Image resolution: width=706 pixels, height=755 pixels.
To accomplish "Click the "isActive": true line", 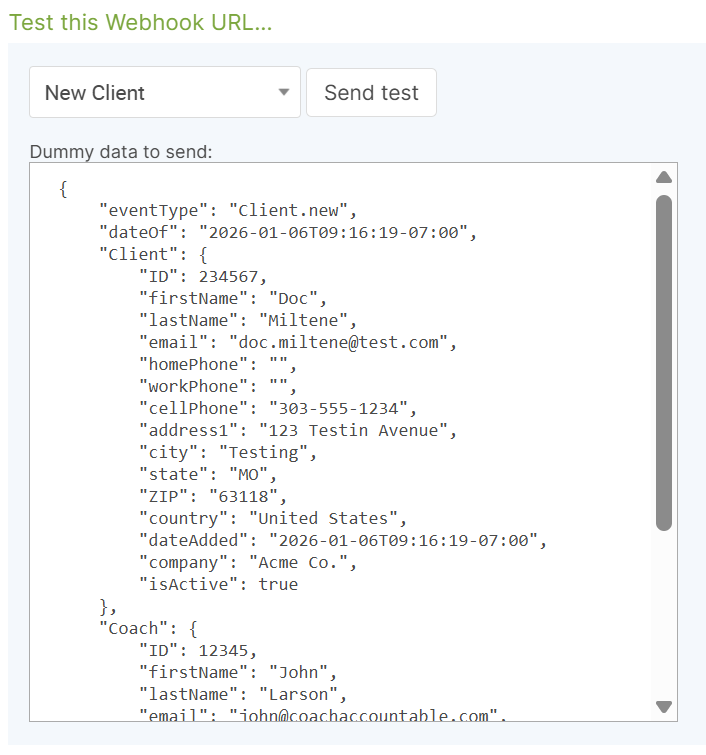I will (x=218, y=585).
